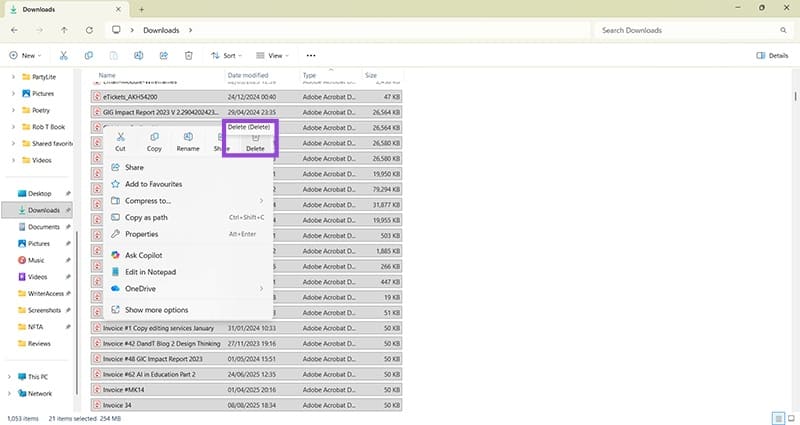Toggle the Details pane button
This screenshot has height=425, width=800.
[x=772, y=56]
